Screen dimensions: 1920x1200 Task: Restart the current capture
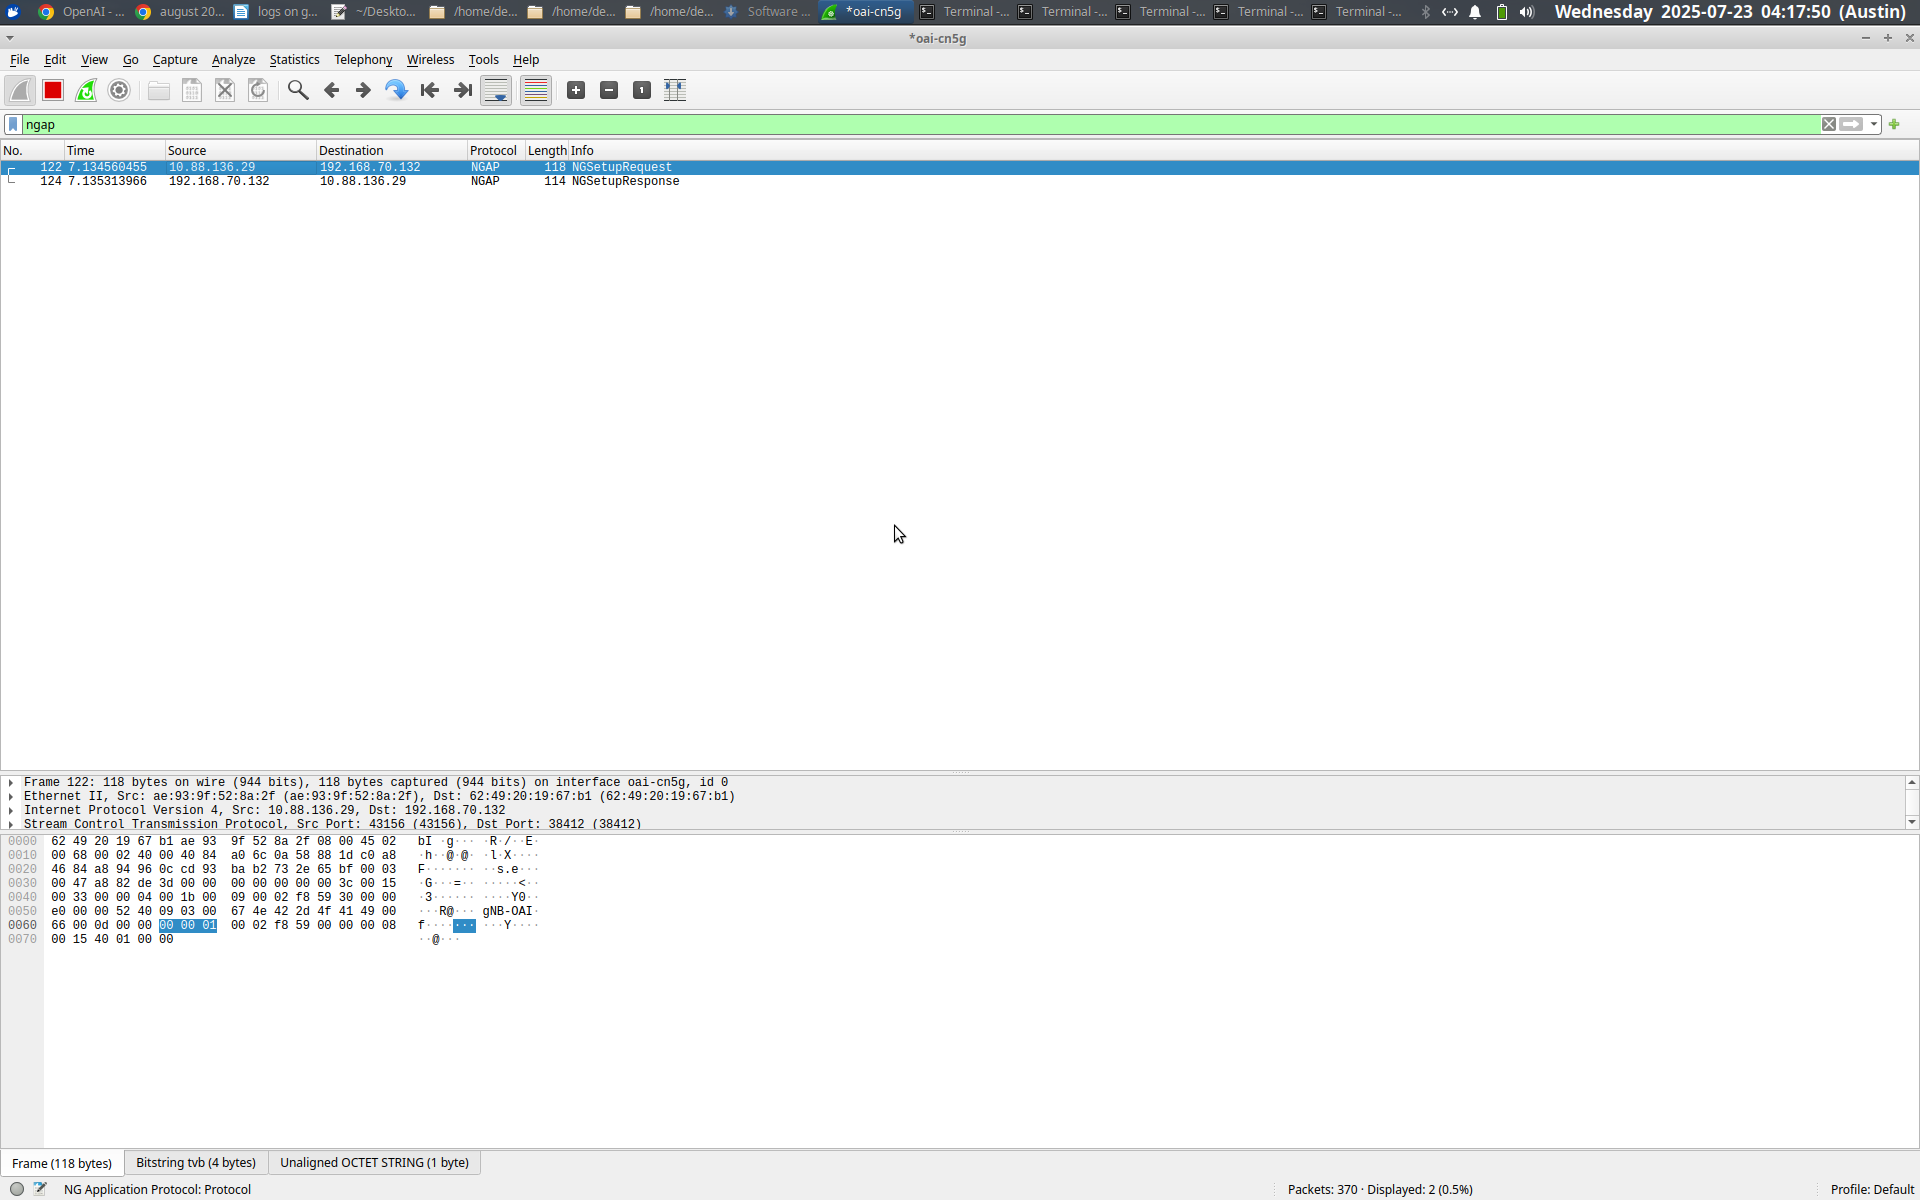click(86, 90)
